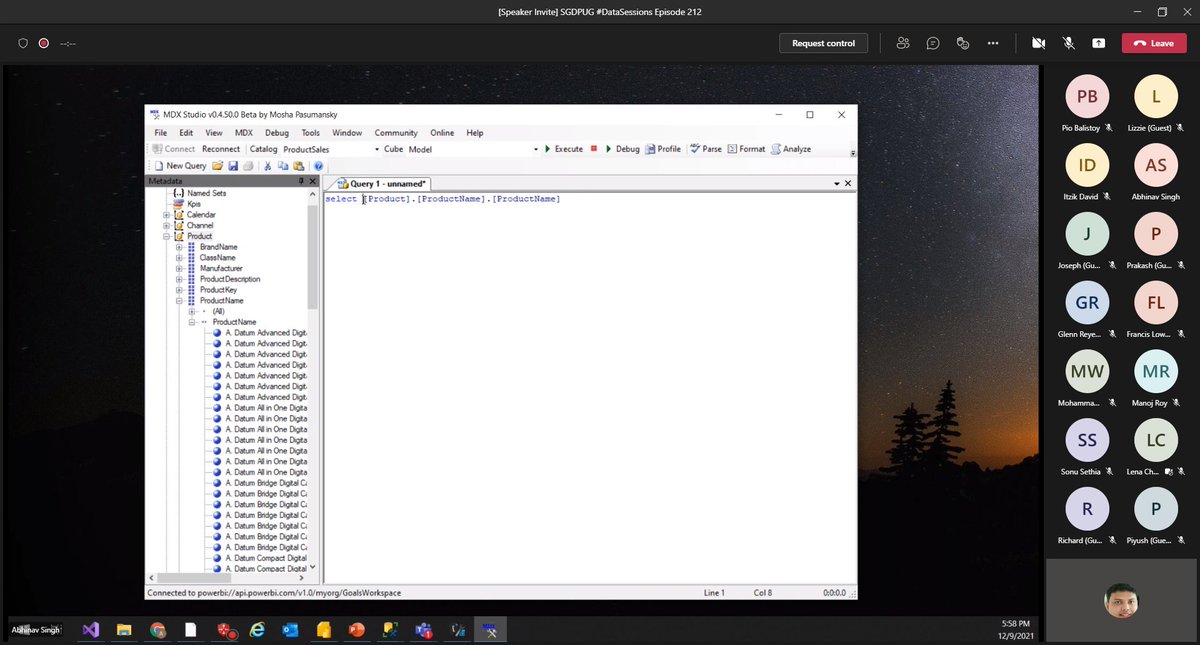Click the Teams Share content icon
This screenshot has width=1200, height=645.
click(1099, 43)
